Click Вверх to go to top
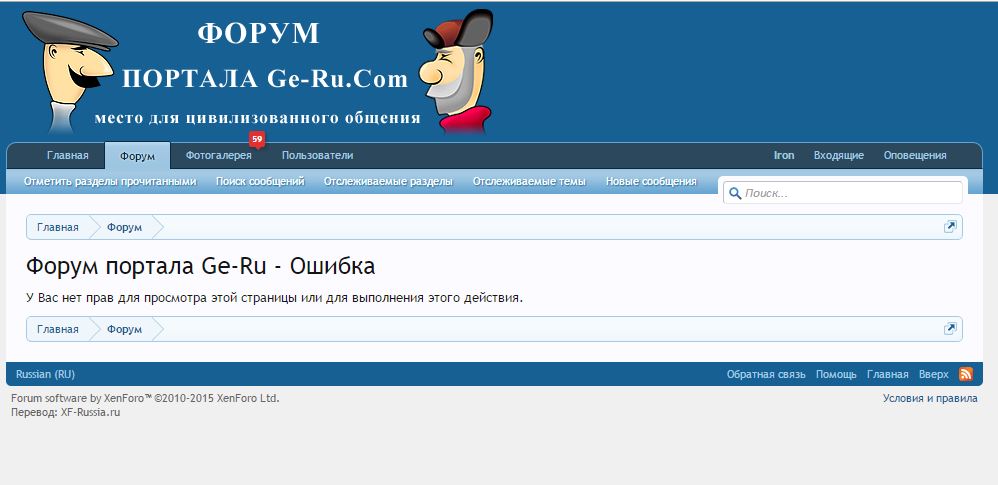The image size is (998, 485). tap(933, 374)
